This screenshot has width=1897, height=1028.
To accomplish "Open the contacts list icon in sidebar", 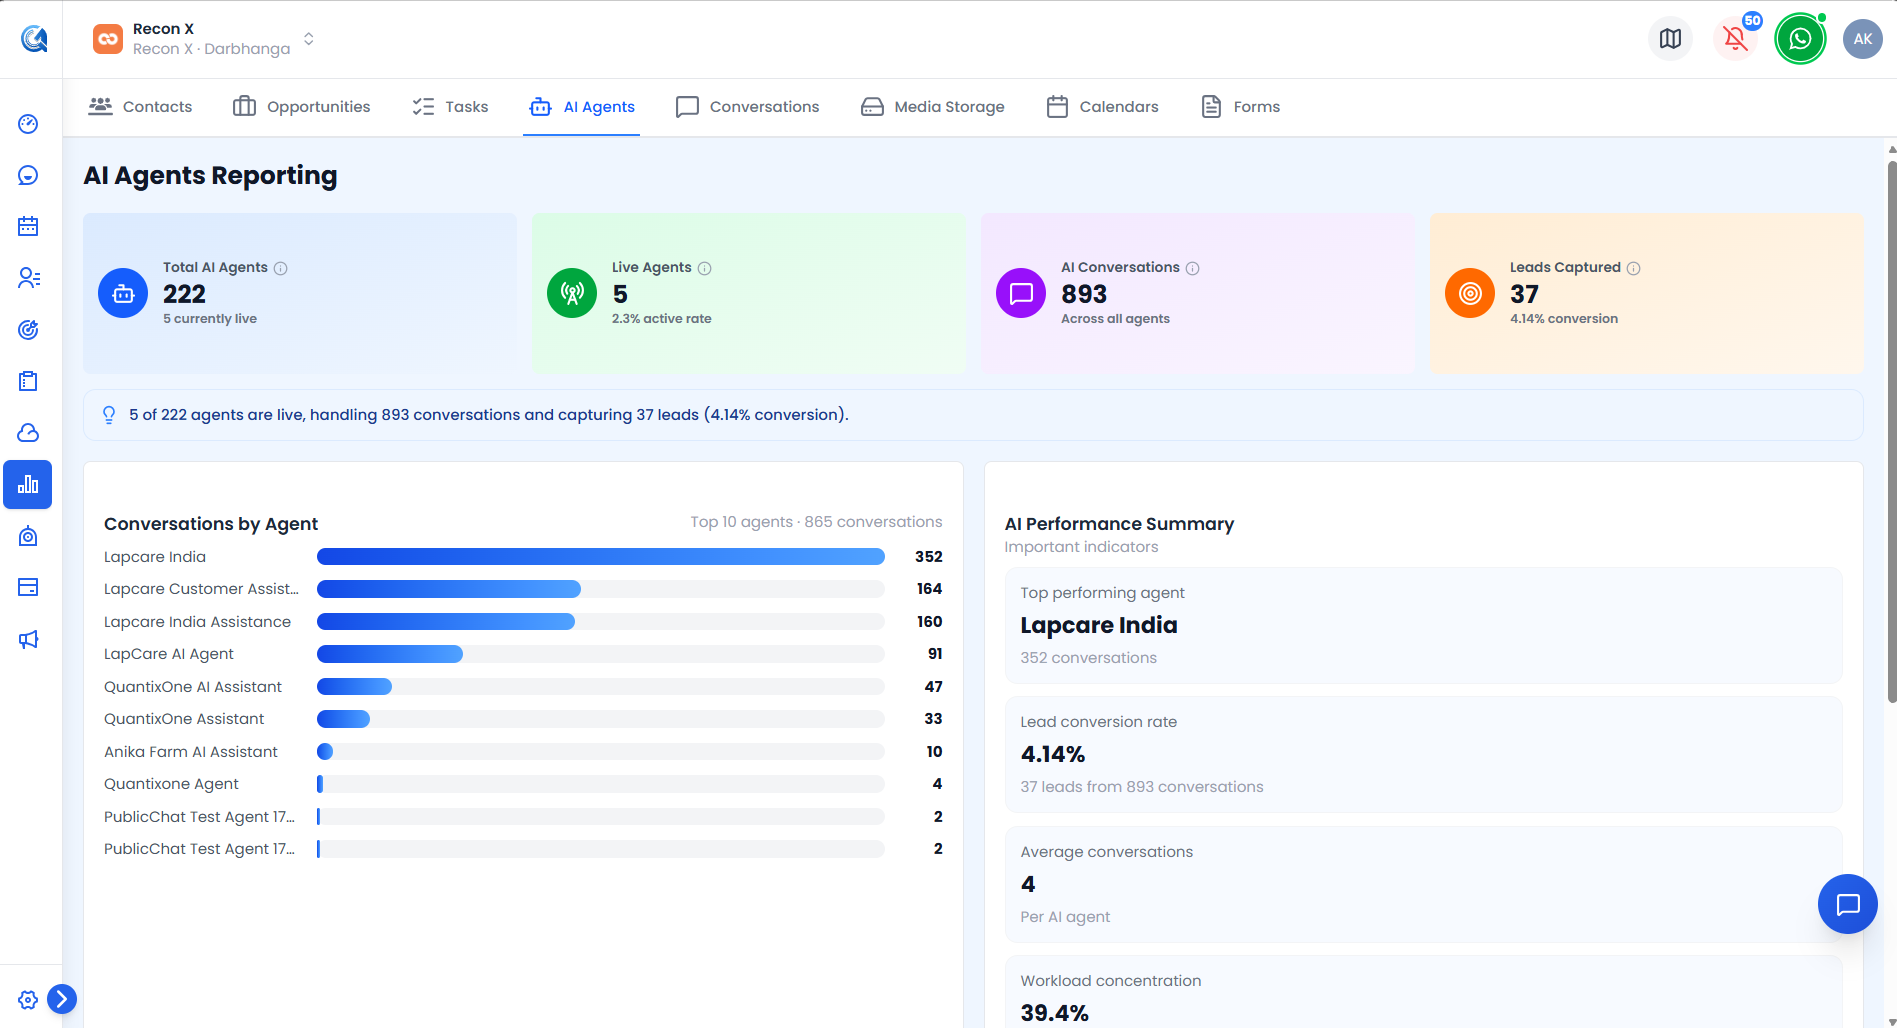I will [x=28, y=278].
